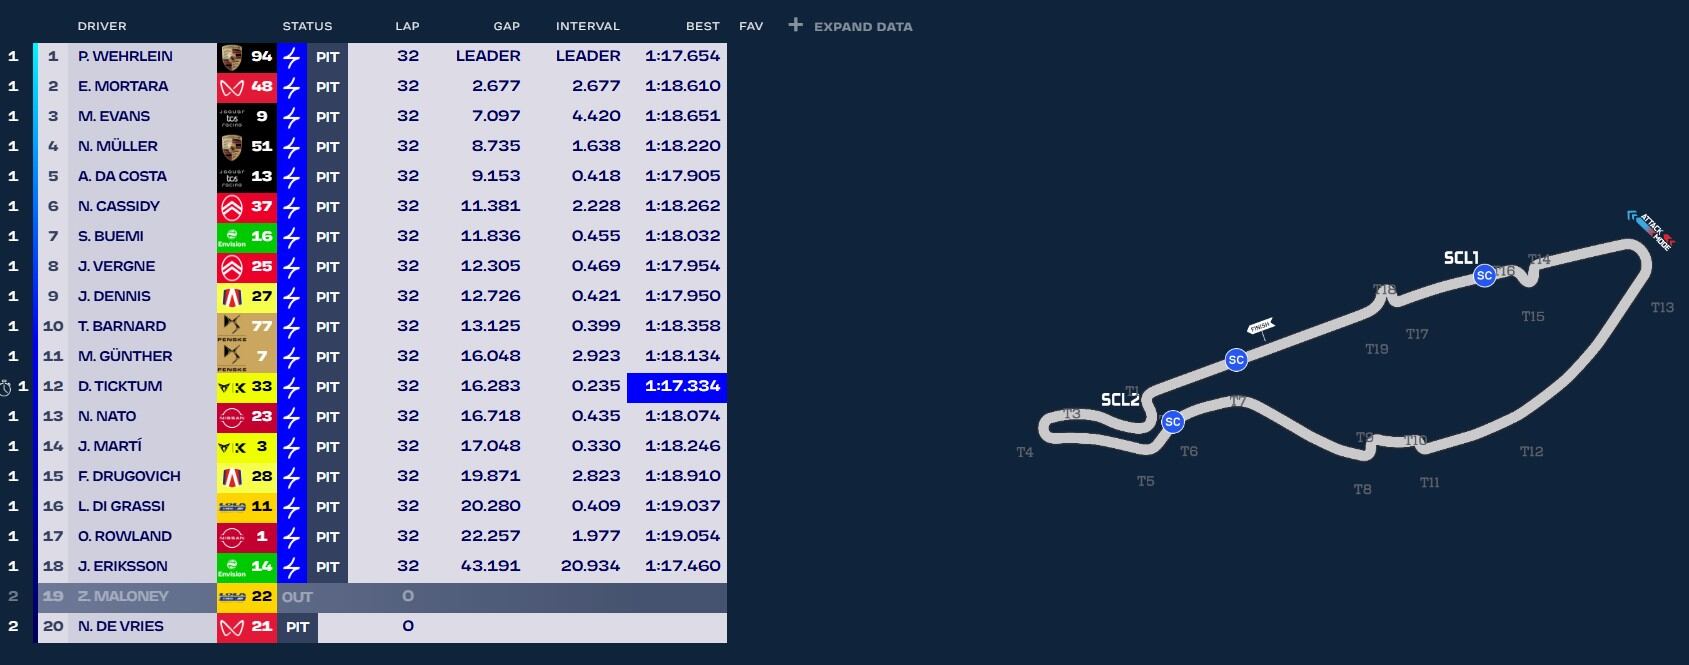Sort by the BEST column header
Viewport: 1689px width, 665px height.
click(x=703, y=26)
